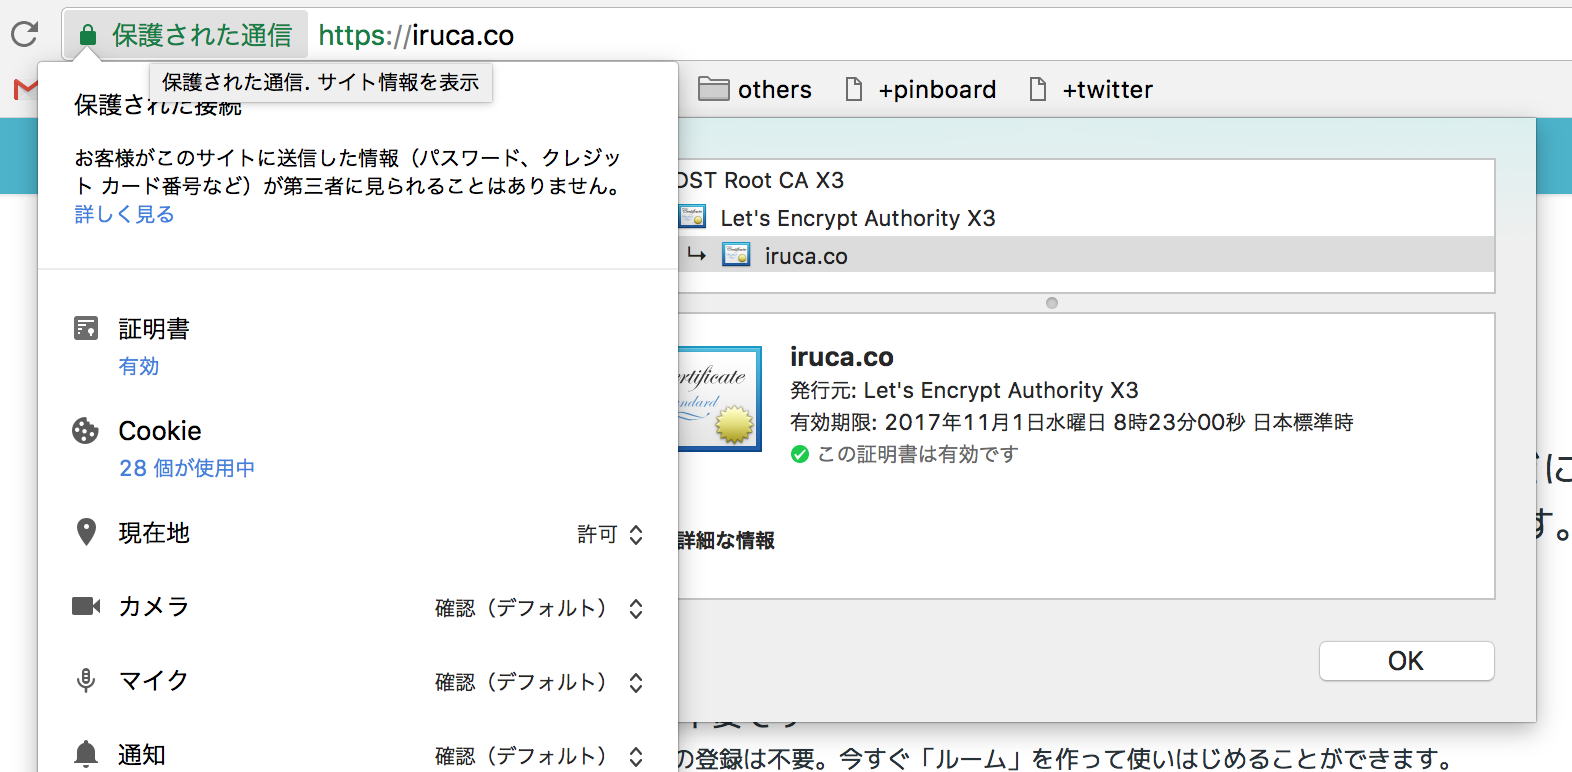Click the iruca.co certificate title text
This screenshot has width=1572, height=772.
(x=842, y=357)
